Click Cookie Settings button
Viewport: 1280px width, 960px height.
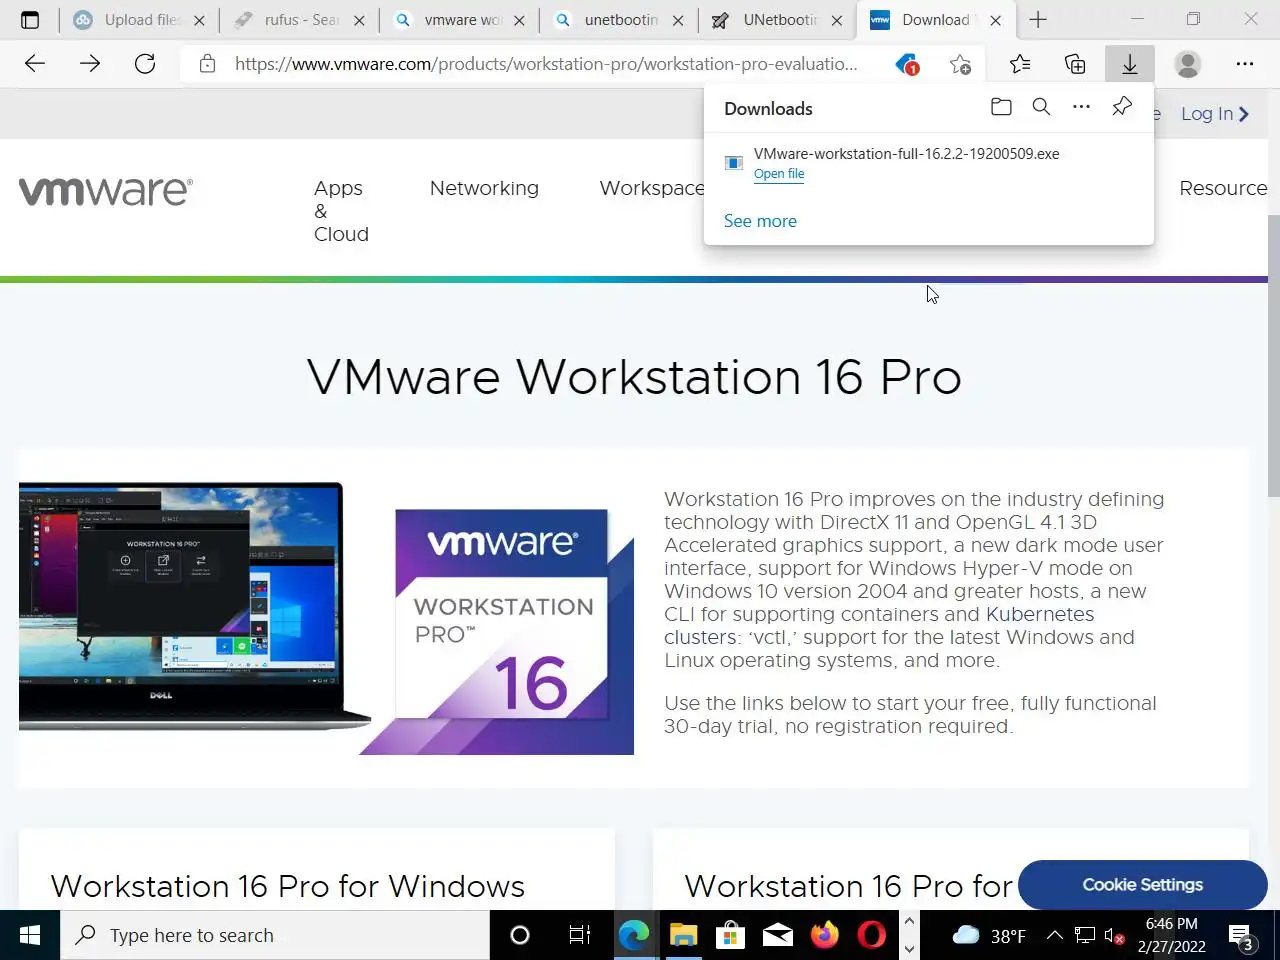1143,885
